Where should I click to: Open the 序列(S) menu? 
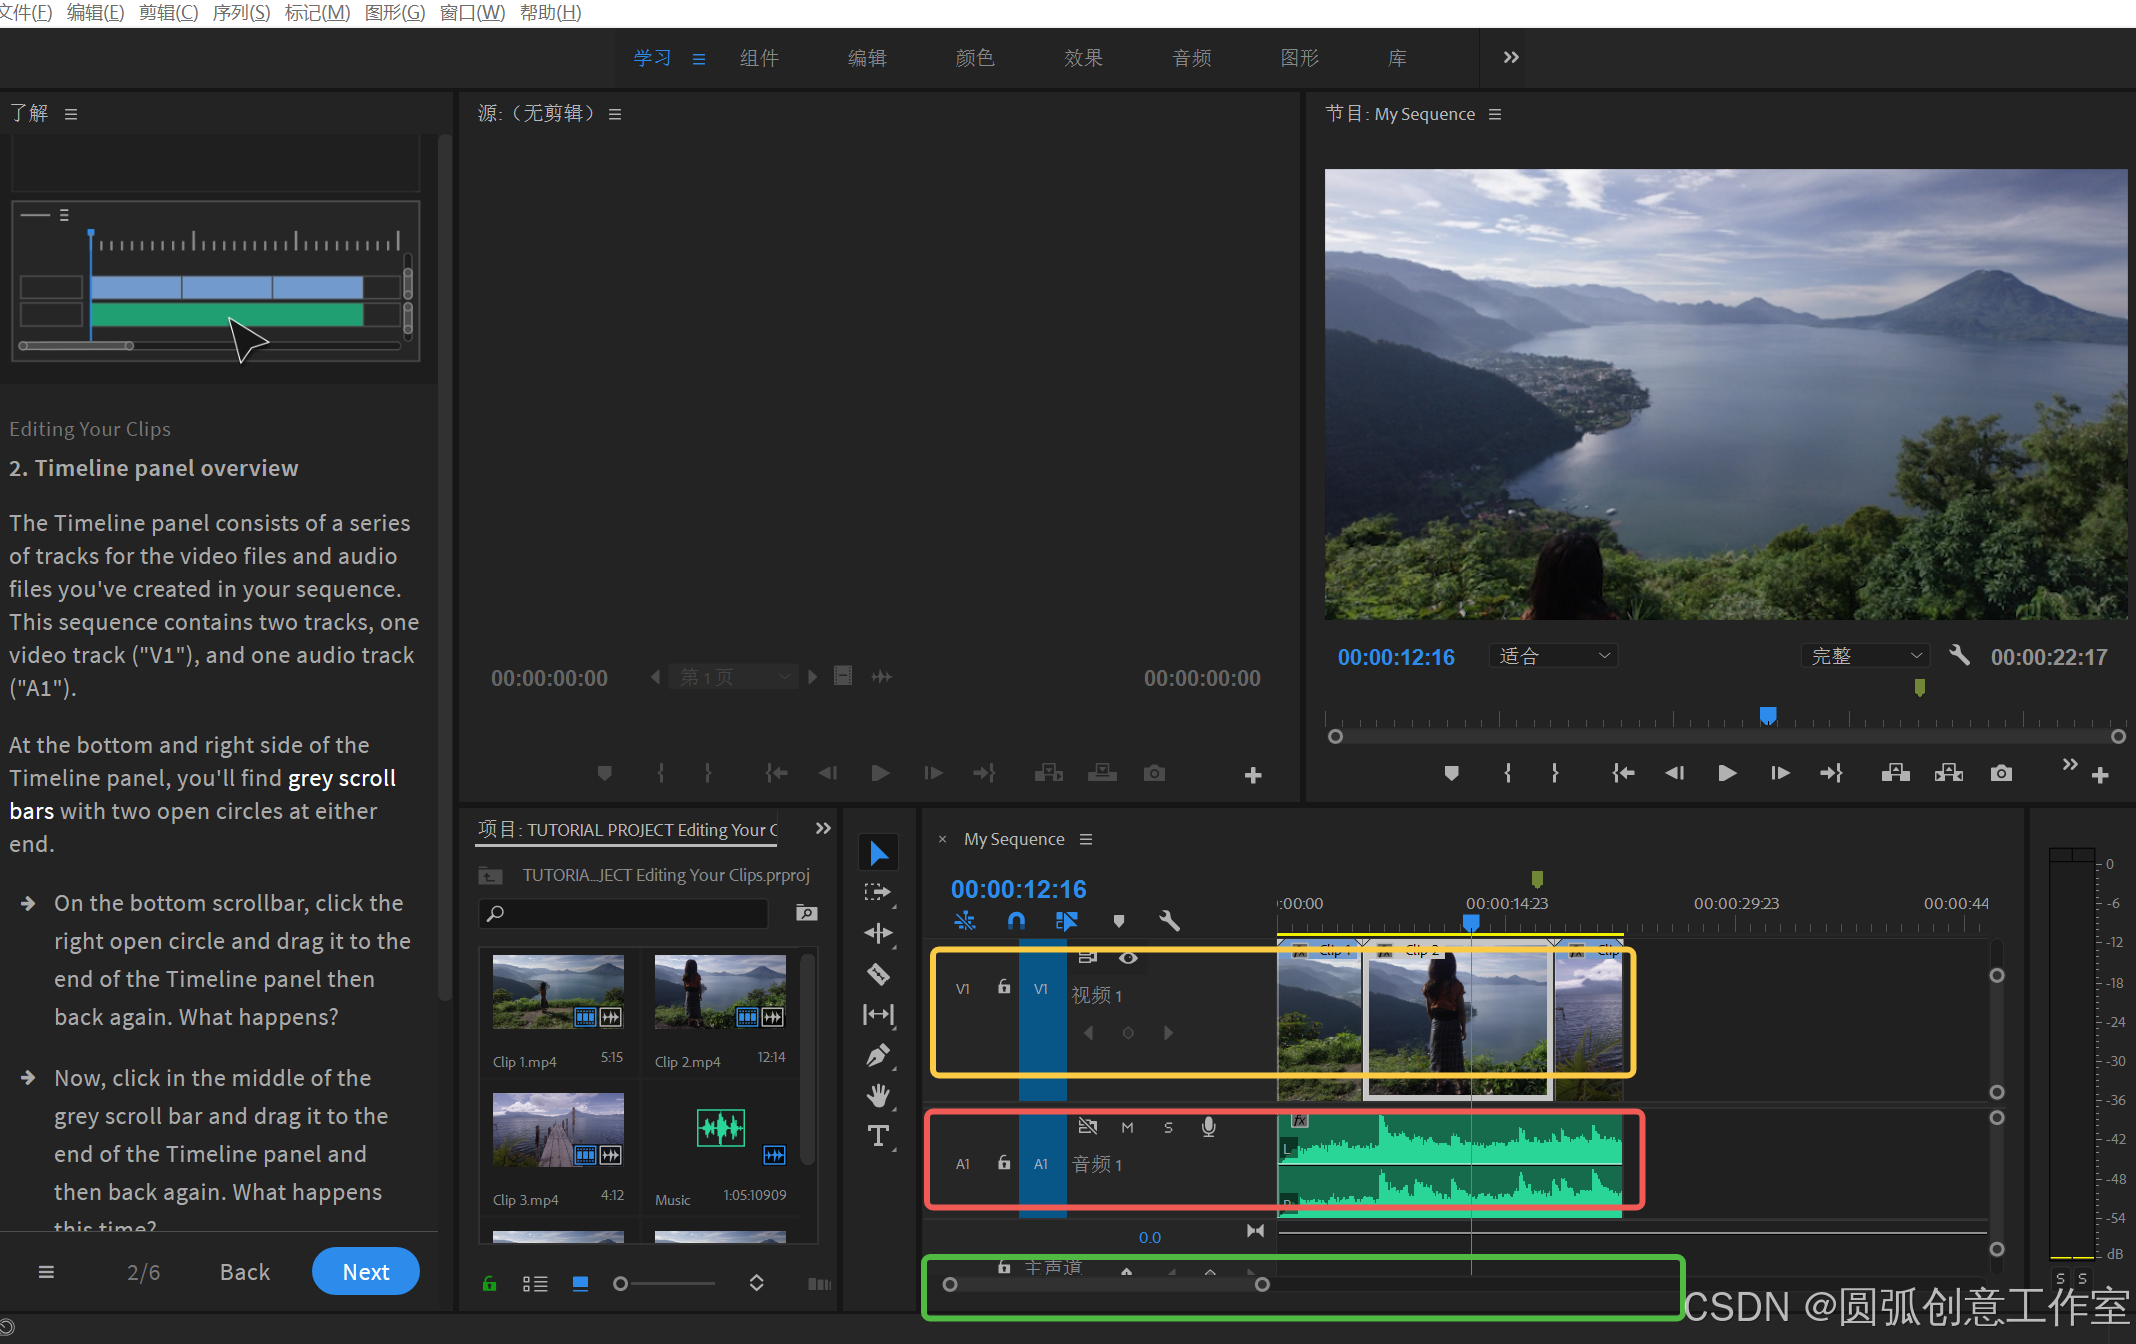point(241,13)
